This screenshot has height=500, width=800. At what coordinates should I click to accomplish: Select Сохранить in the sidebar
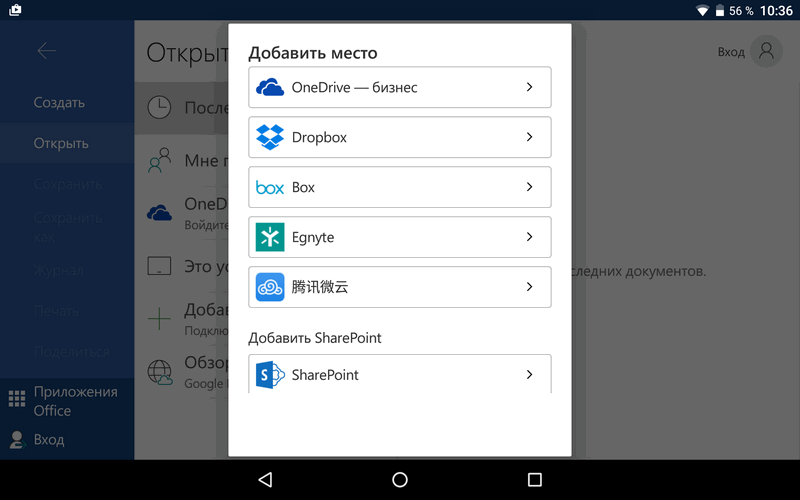[68, 184]
